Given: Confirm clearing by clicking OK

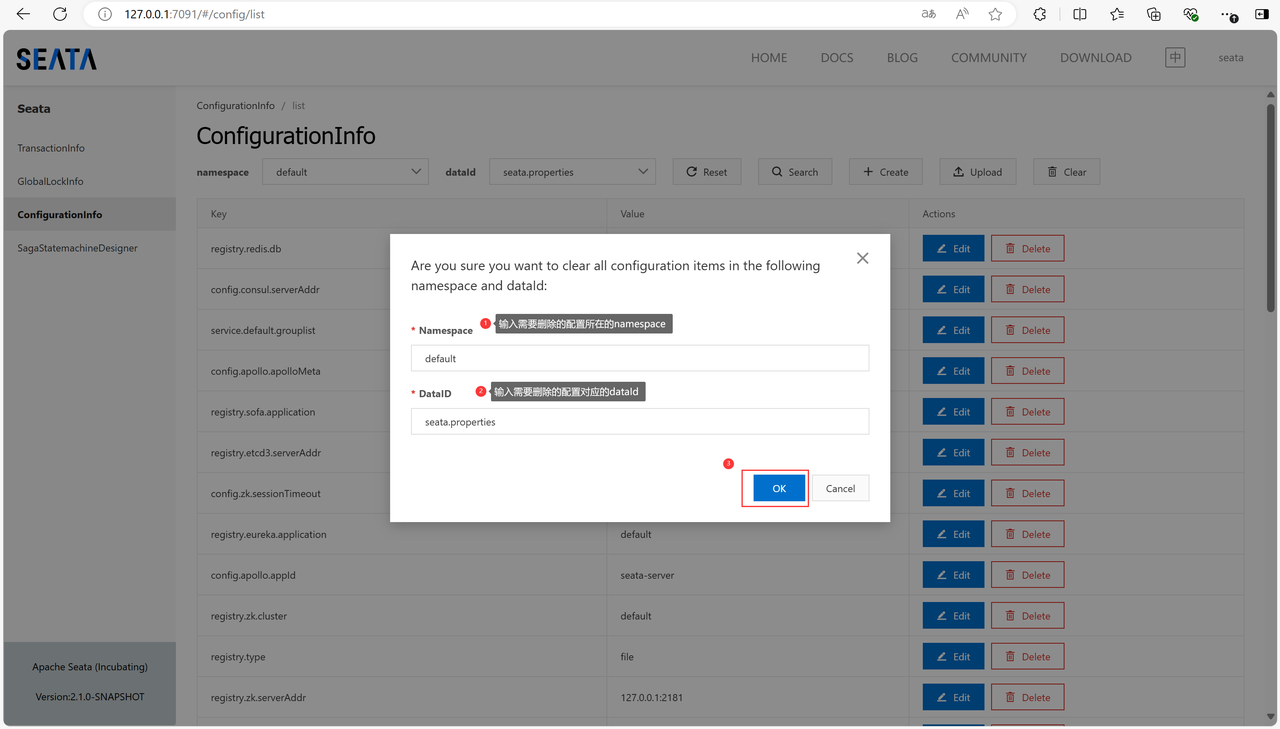Looking at the screenshot, I should tap(778, 488).
